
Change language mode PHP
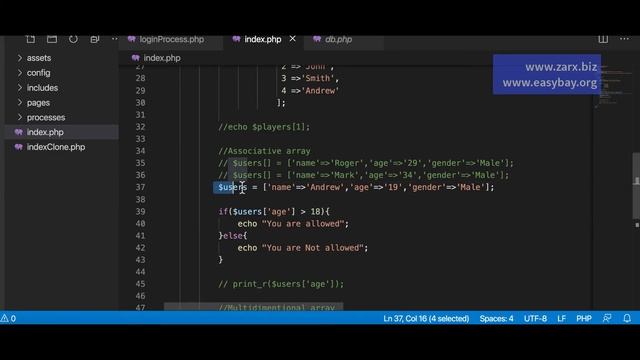[584, 318]
